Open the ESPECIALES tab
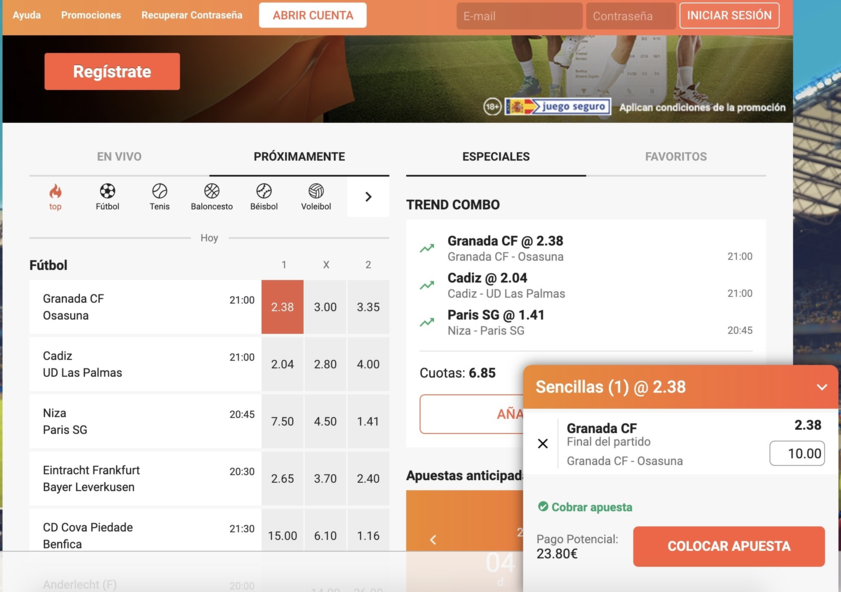The height and width of the screenshot is (592, 841). pyautogui.click(x=496, y=157)
